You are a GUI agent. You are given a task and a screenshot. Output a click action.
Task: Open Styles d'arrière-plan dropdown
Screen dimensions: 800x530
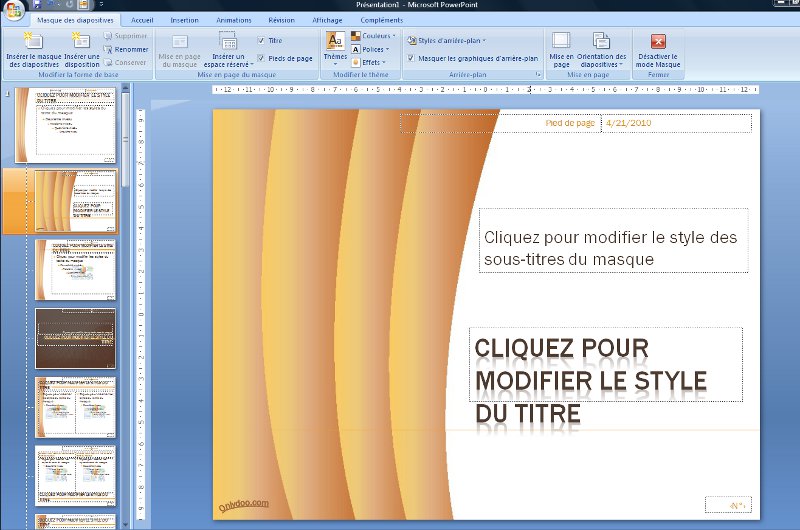click(x=446, y=40)
